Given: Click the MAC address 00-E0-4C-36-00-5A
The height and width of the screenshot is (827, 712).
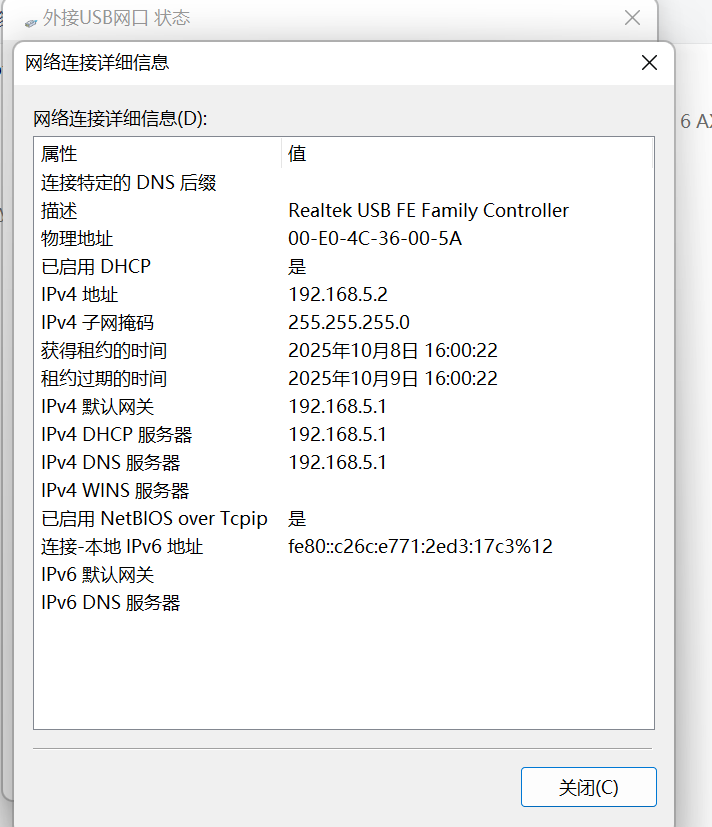Looking at the screenshot, I should pos(375,238).
